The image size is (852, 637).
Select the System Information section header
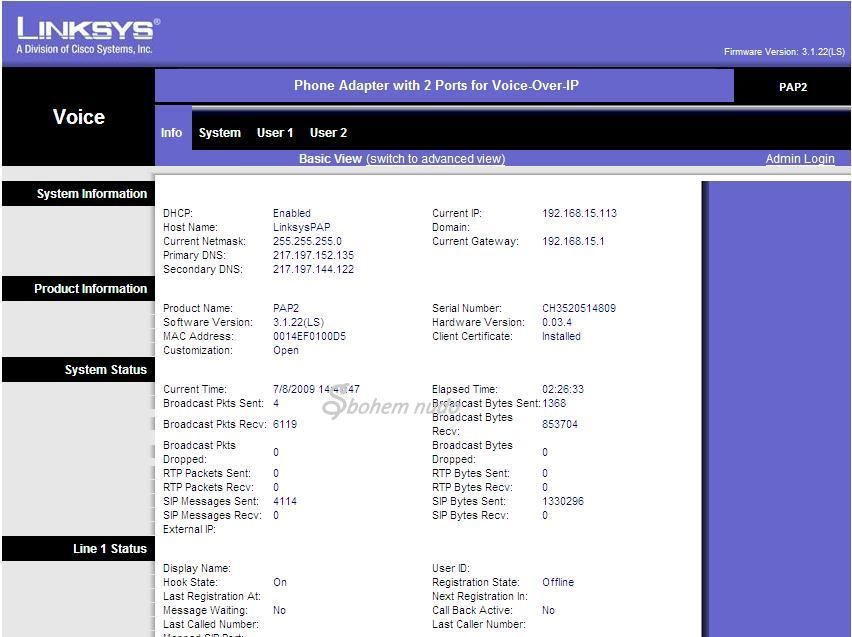point(91,194)
